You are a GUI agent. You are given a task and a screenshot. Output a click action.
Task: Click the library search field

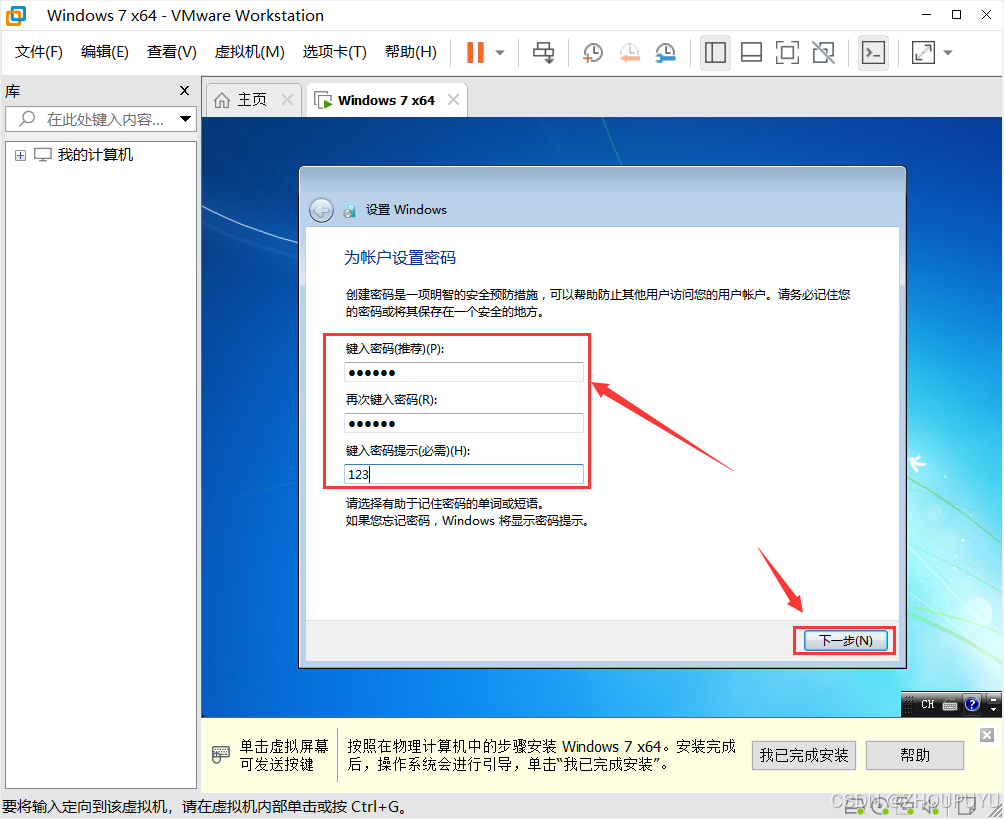pos(101,119)
